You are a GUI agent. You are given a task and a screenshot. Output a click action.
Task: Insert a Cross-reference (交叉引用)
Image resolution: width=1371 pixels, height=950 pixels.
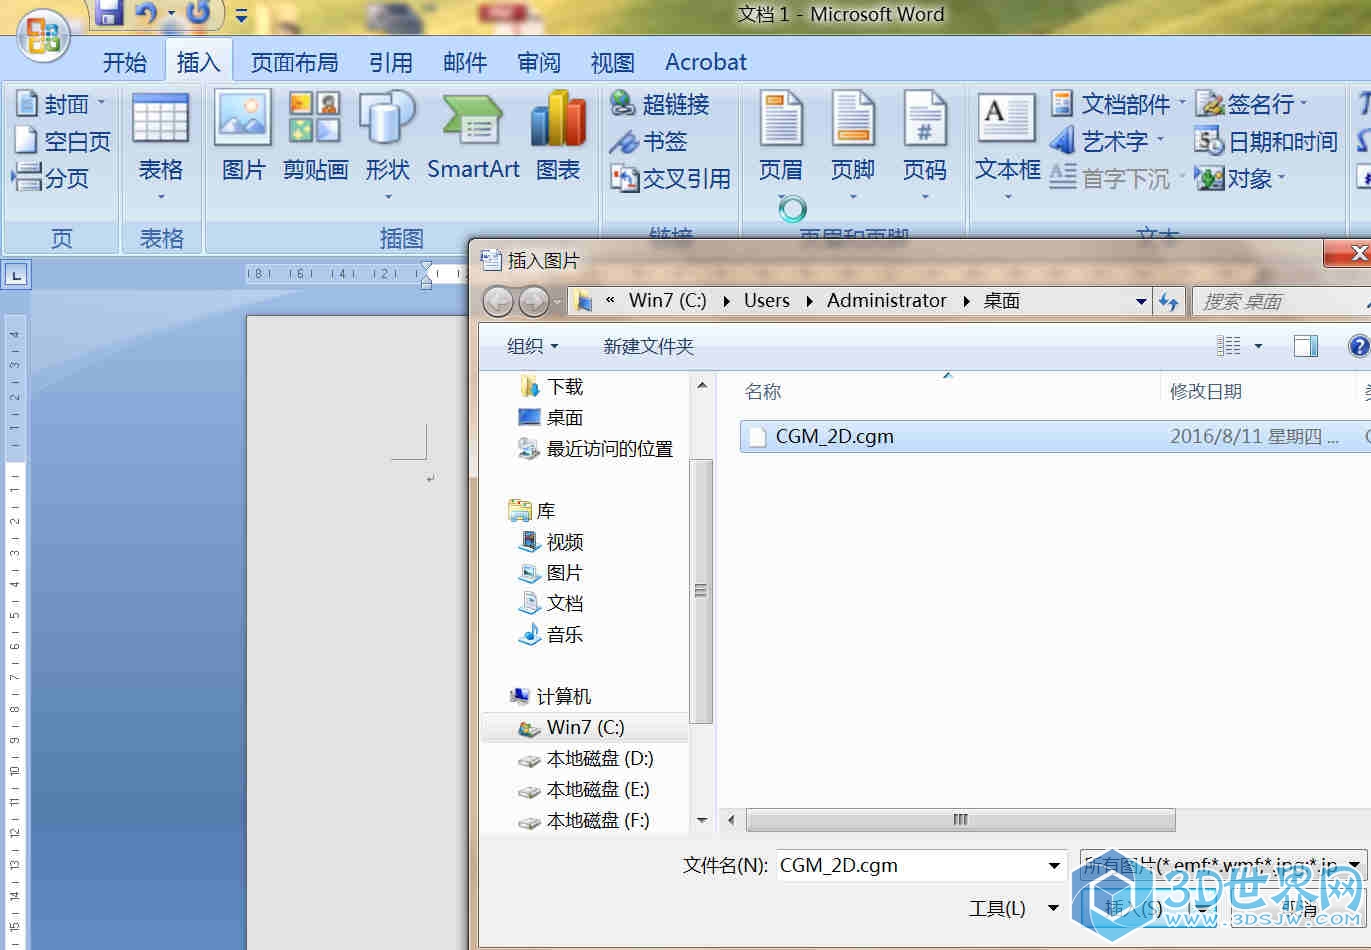(670, 178)
